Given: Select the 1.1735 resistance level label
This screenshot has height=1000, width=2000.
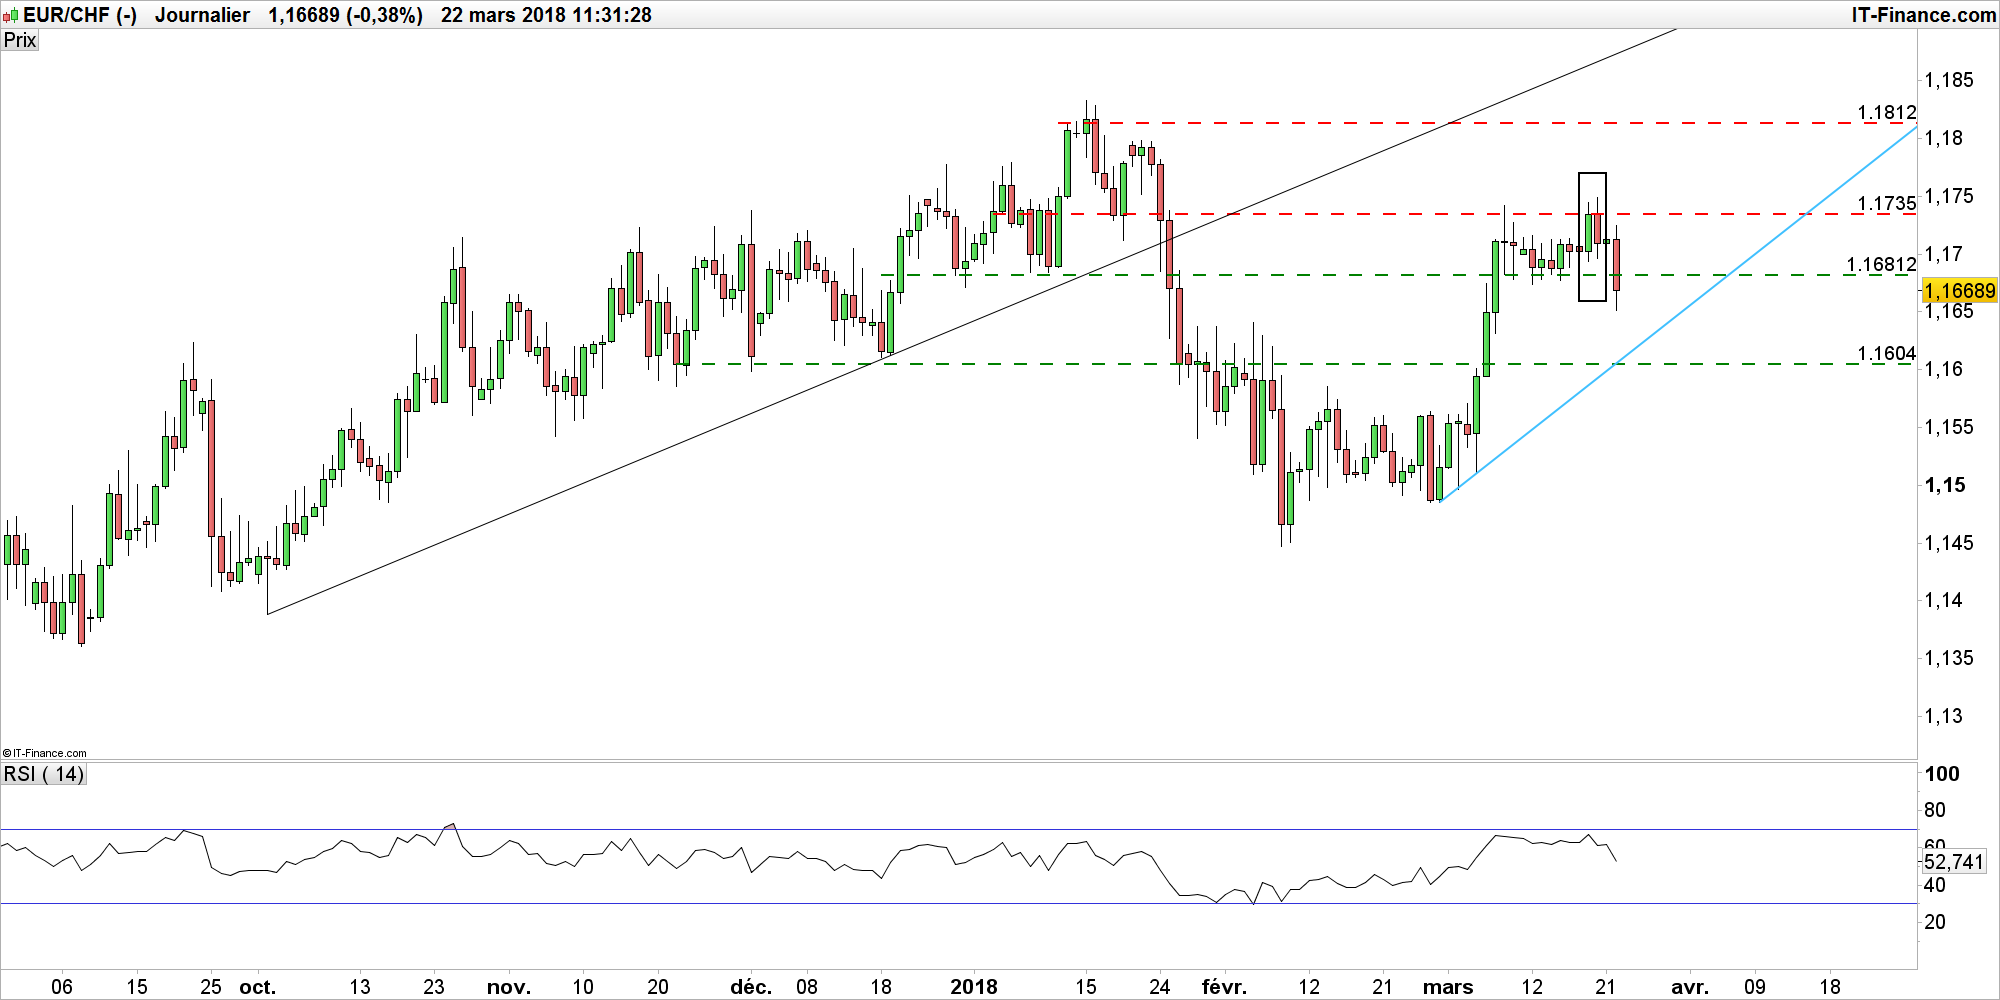Looking at the screenshot, I should coord(1887,203).
